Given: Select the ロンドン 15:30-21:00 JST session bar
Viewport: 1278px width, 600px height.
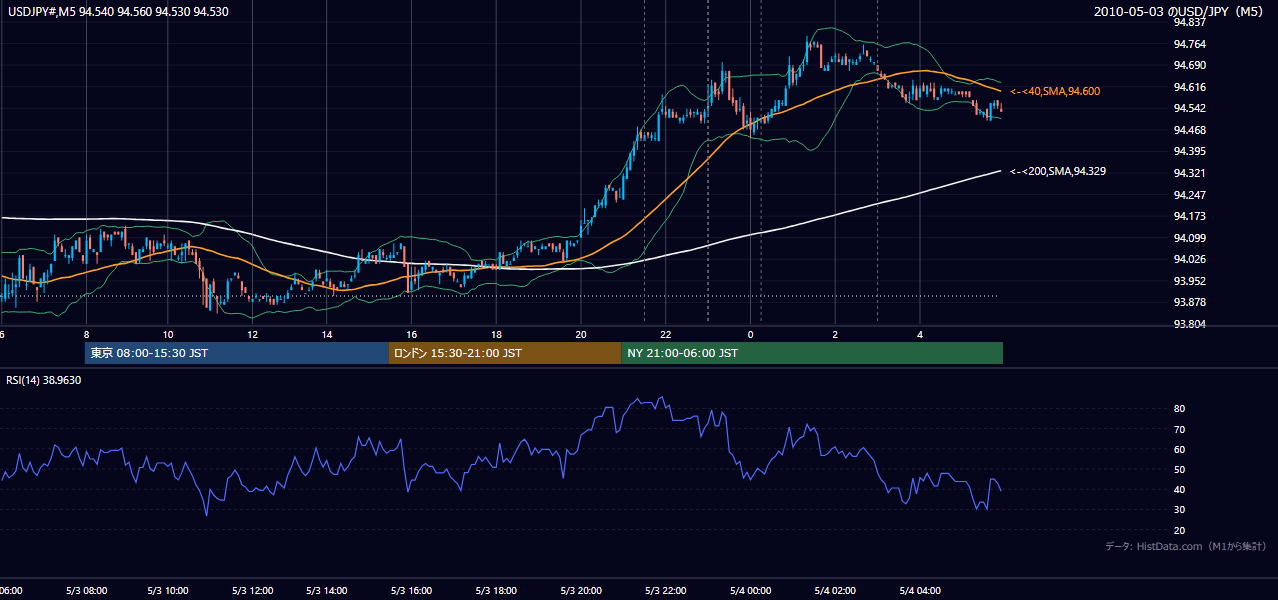Looking at the screenshot, I should 504,353.
